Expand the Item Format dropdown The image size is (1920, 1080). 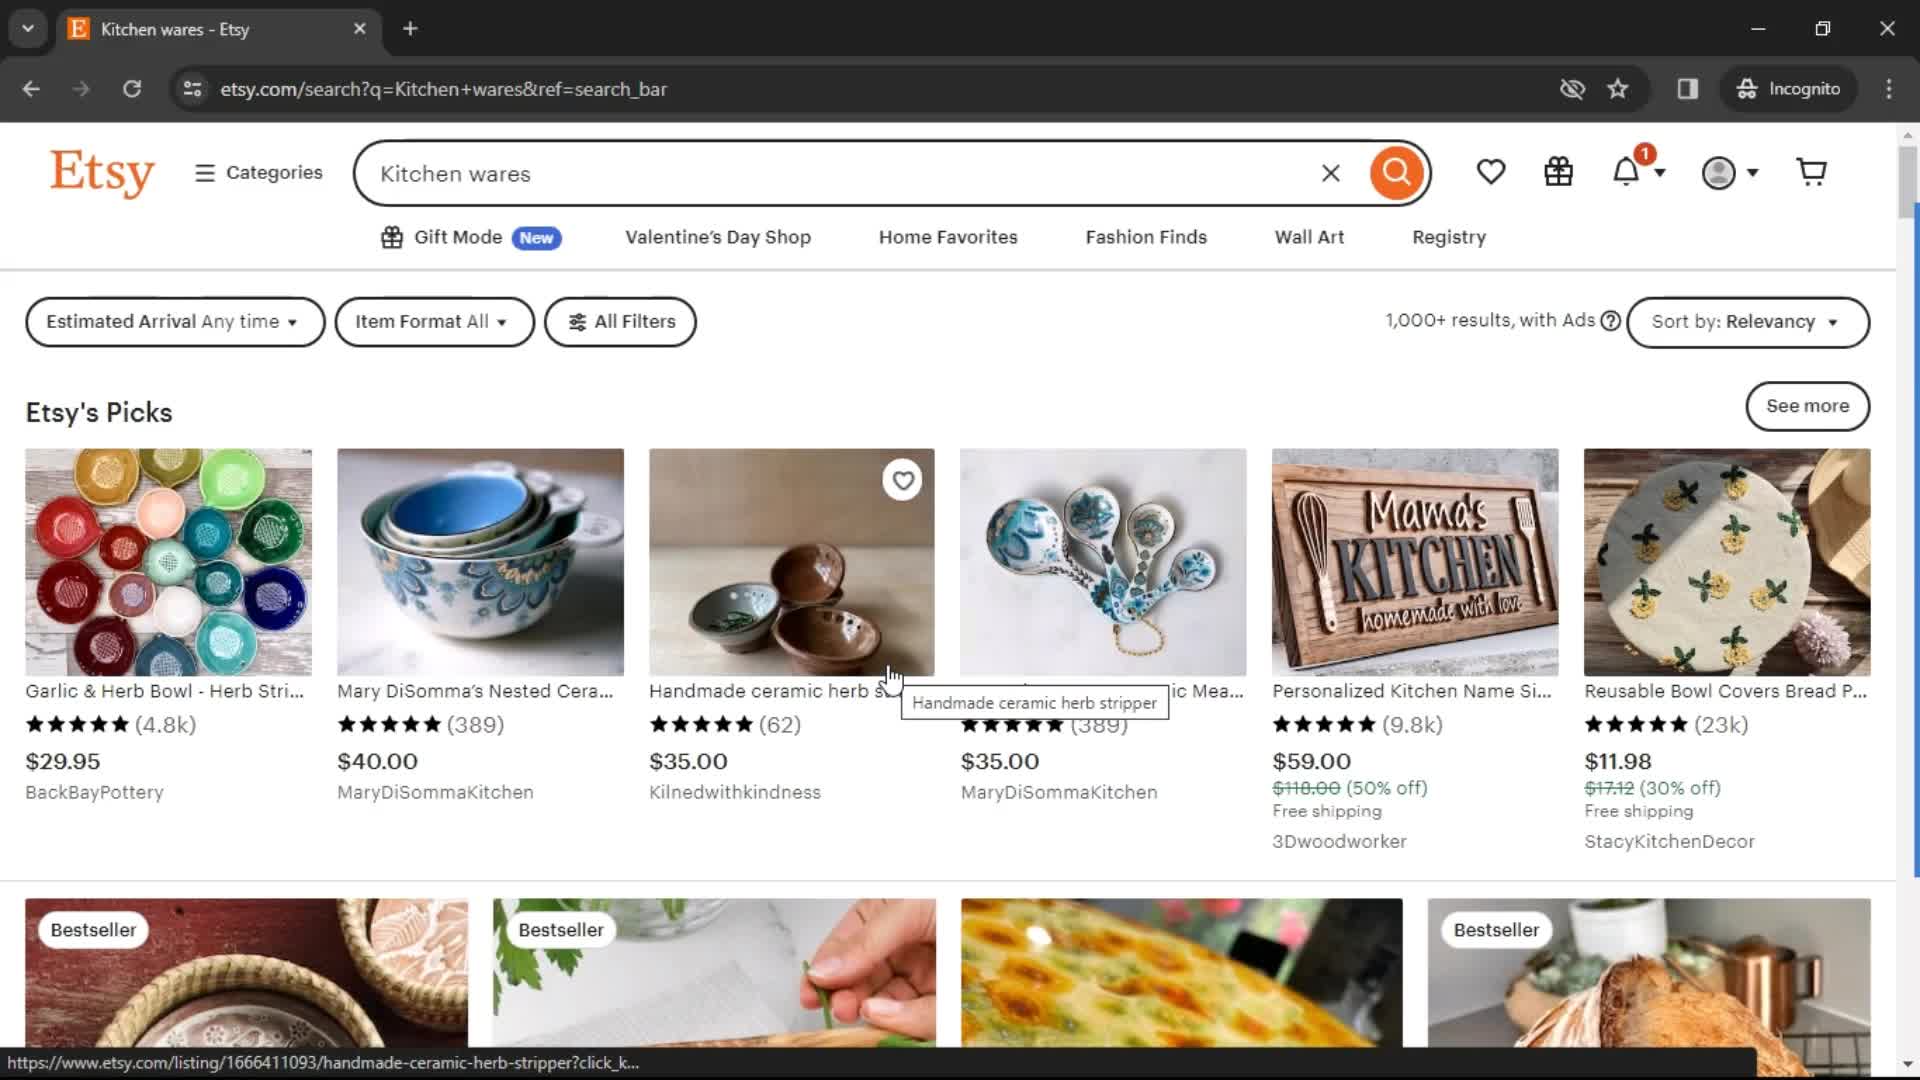click(x=433, y=322)
